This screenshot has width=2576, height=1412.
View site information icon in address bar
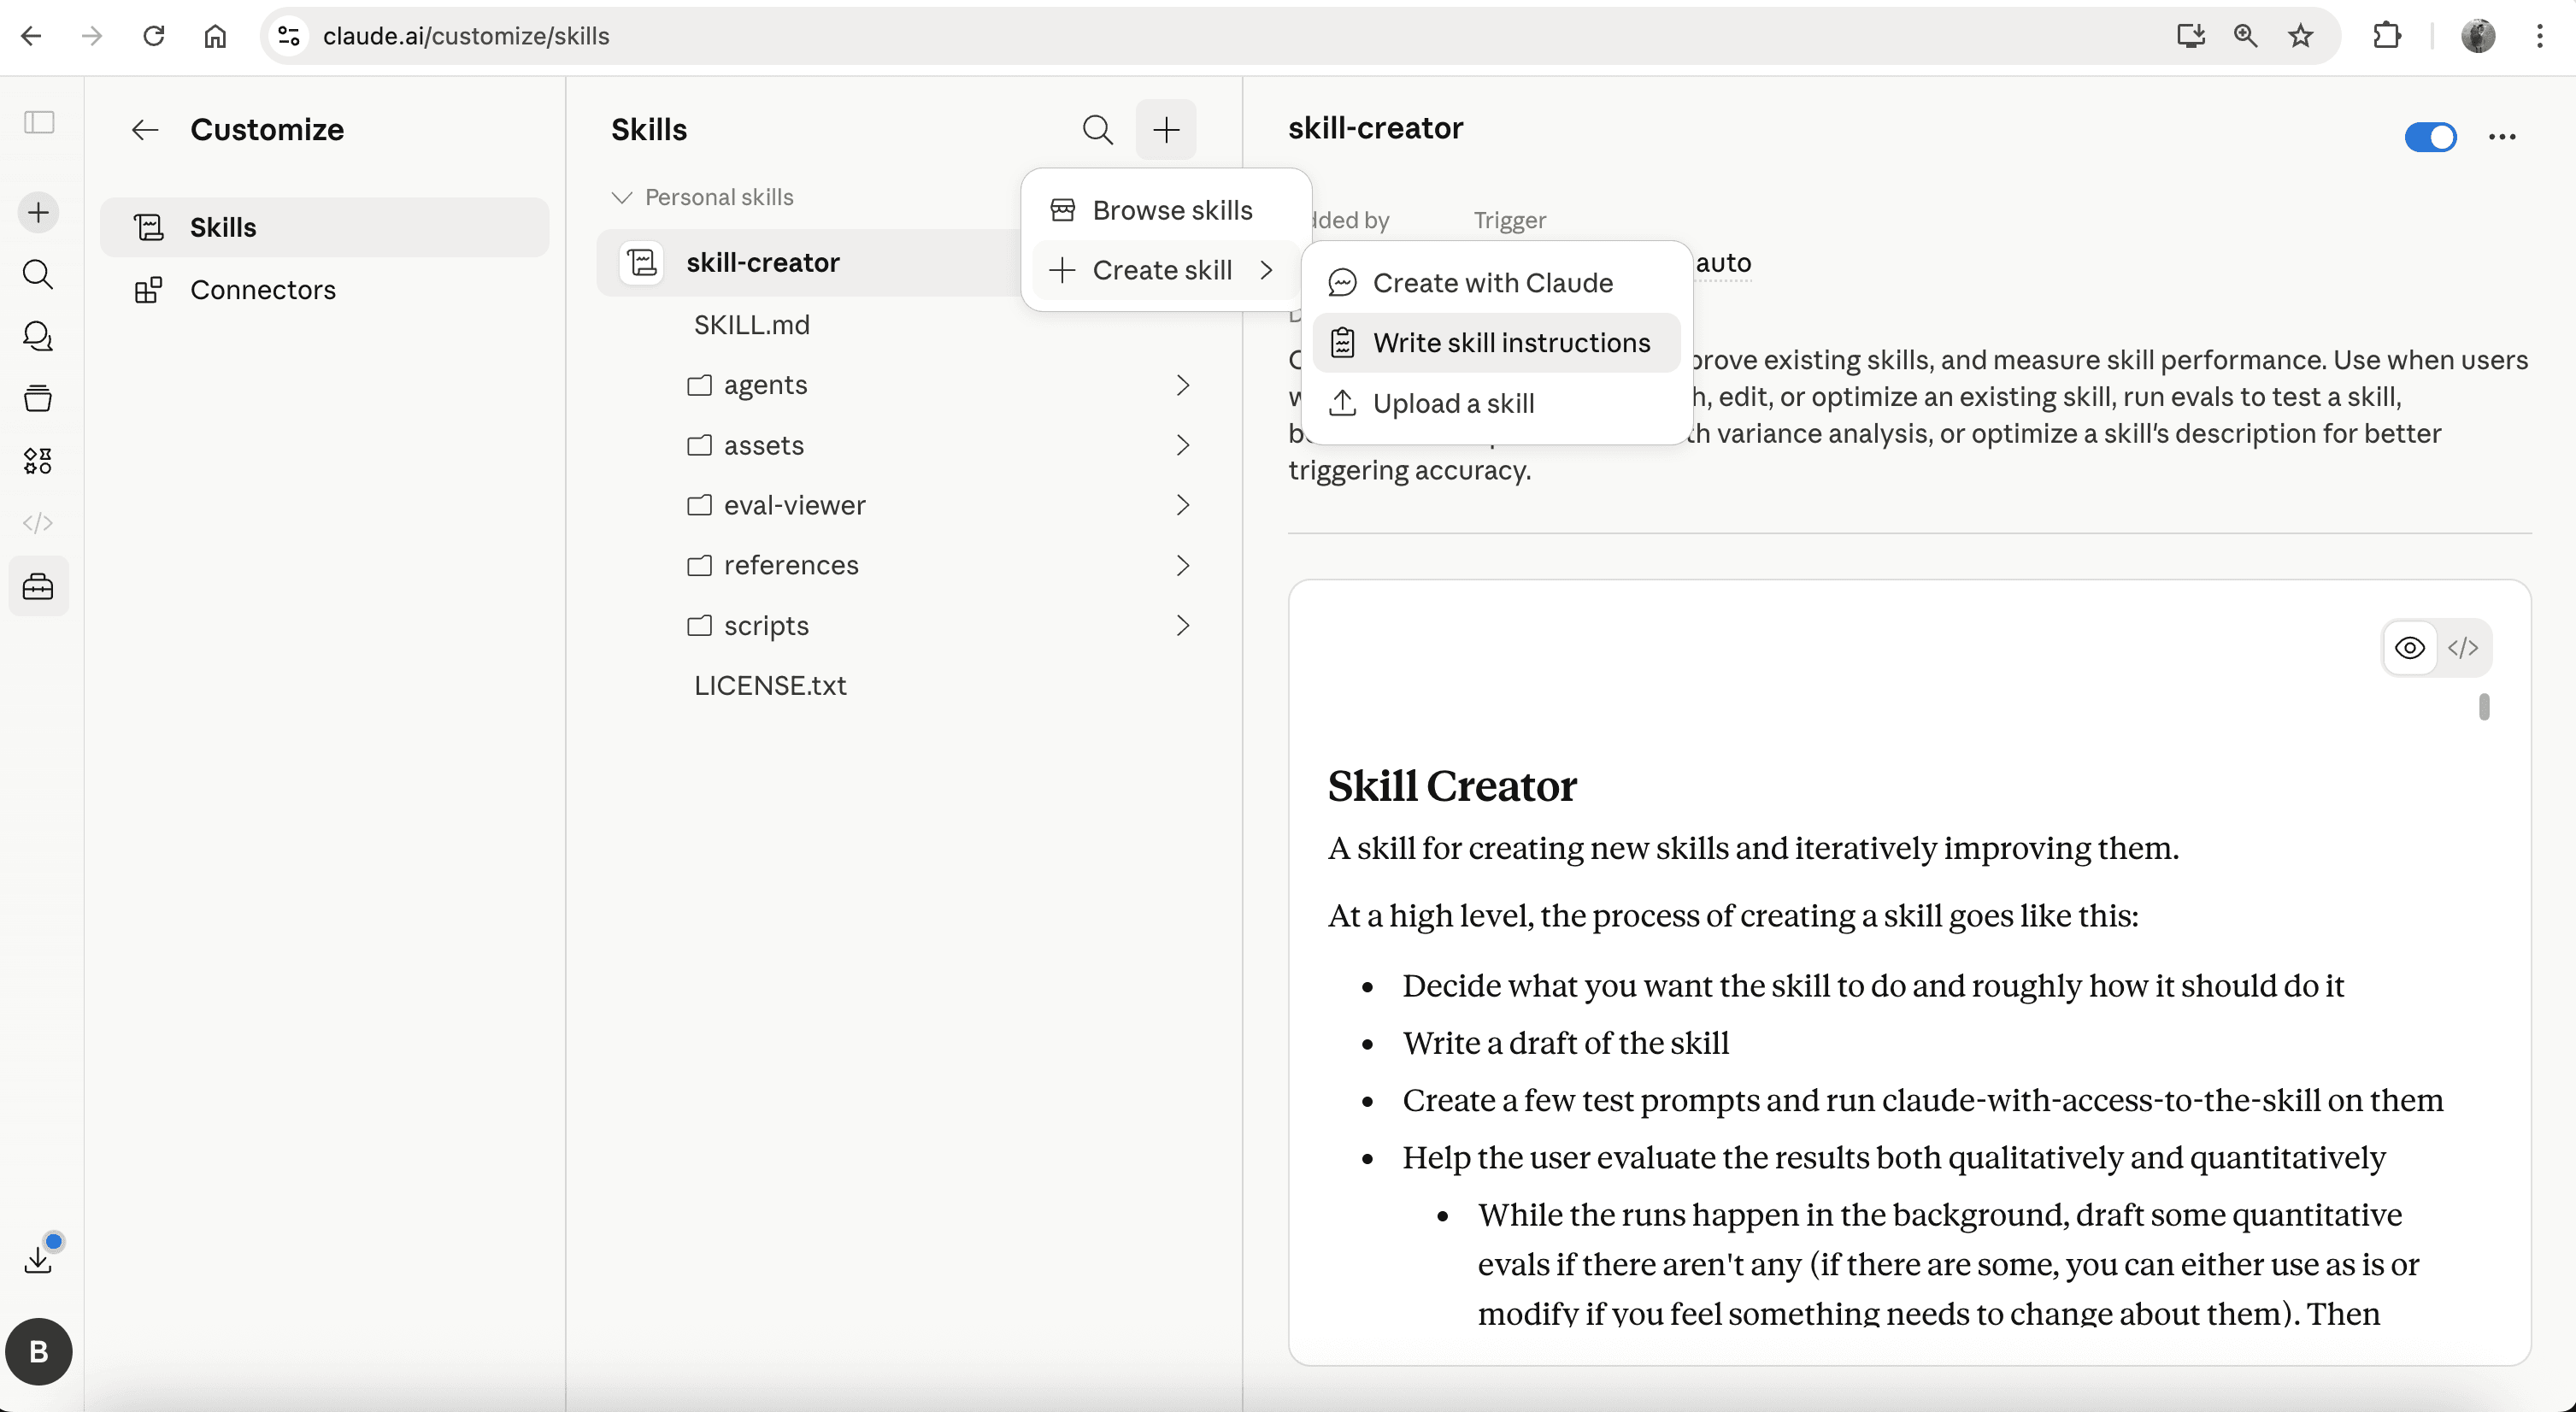coord(289,36)
